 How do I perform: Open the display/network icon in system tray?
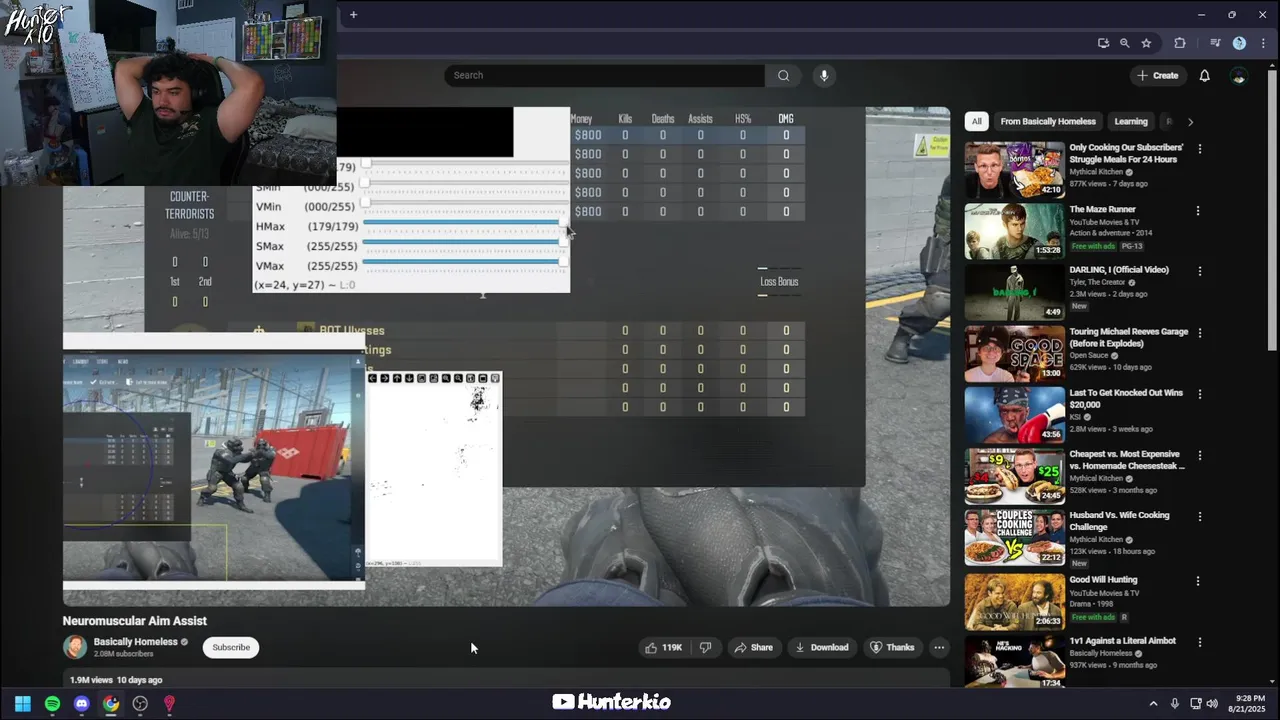1196,704
